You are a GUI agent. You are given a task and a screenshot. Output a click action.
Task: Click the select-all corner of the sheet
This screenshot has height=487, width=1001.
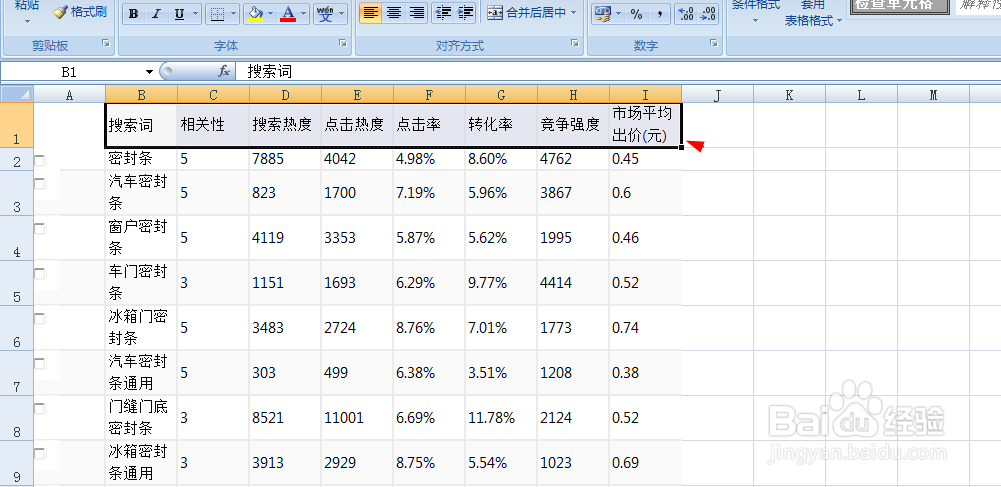coord(17,94)
